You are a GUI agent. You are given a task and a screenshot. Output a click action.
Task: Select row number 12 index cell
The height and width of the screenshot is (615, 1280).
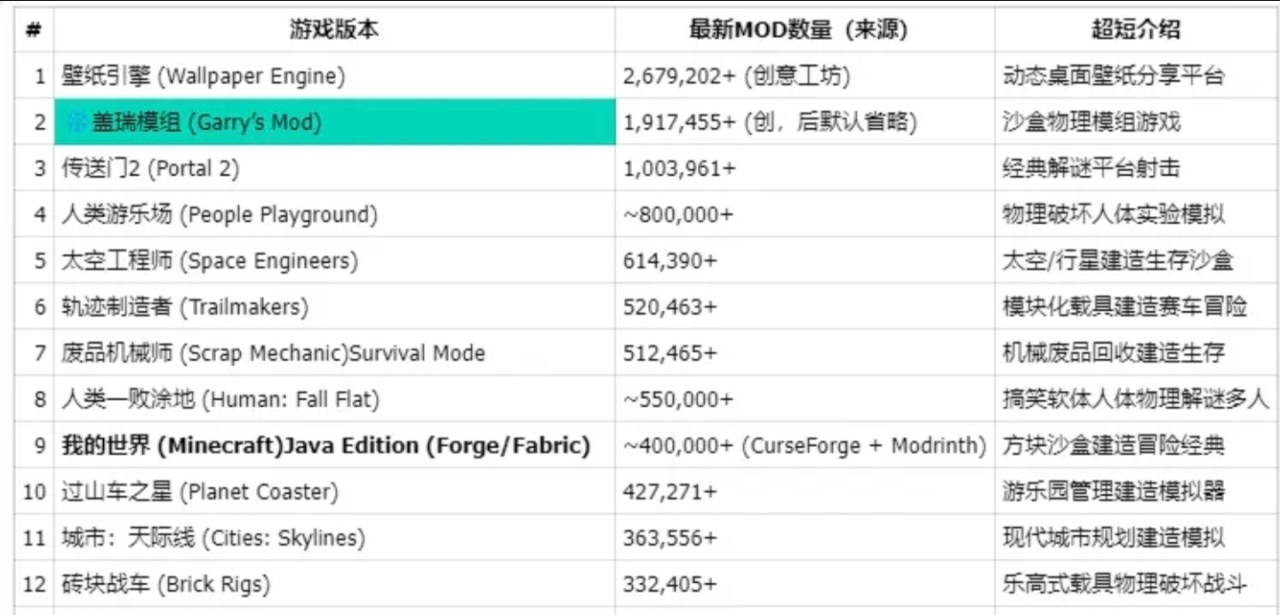(35, 584)
